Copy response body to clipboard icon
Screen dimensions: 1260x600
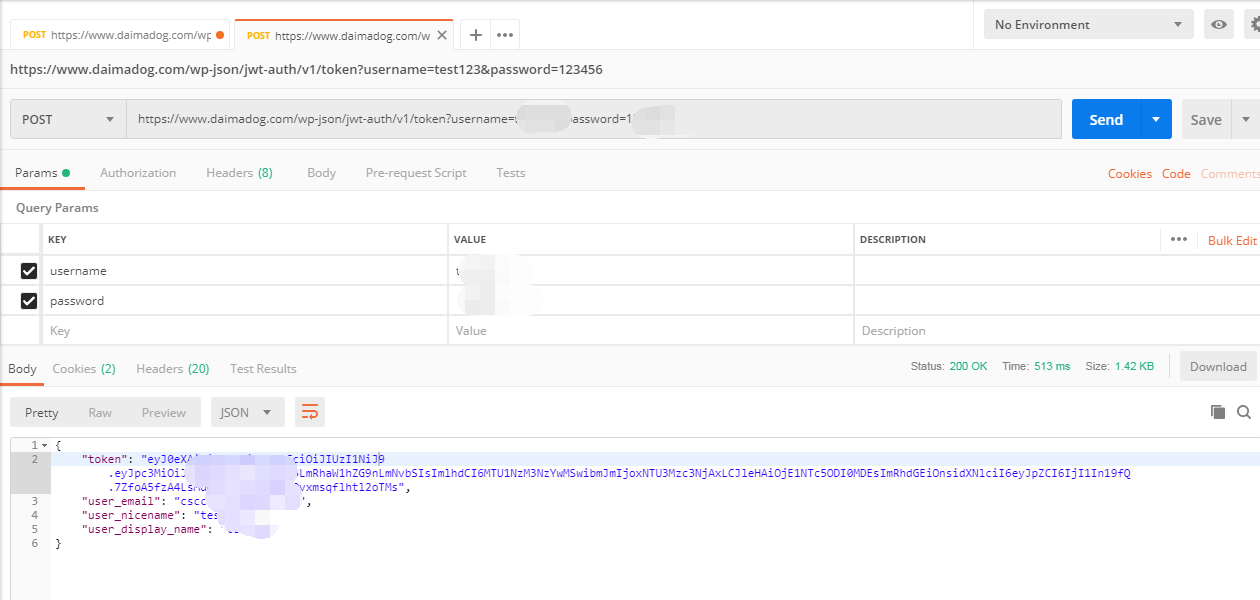1218,412
